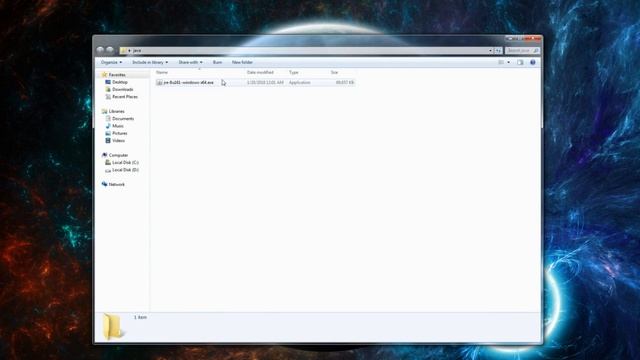Click the Favorites star icon

click(x=104, y=75)
